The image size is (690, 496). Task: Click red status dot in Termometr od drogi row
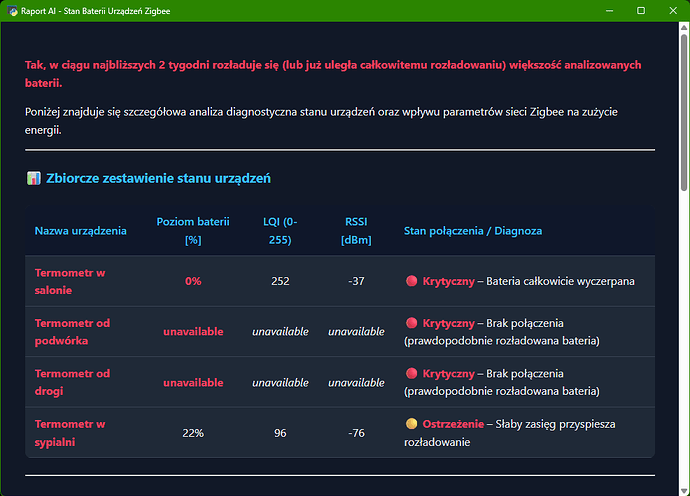coord(411,373)
